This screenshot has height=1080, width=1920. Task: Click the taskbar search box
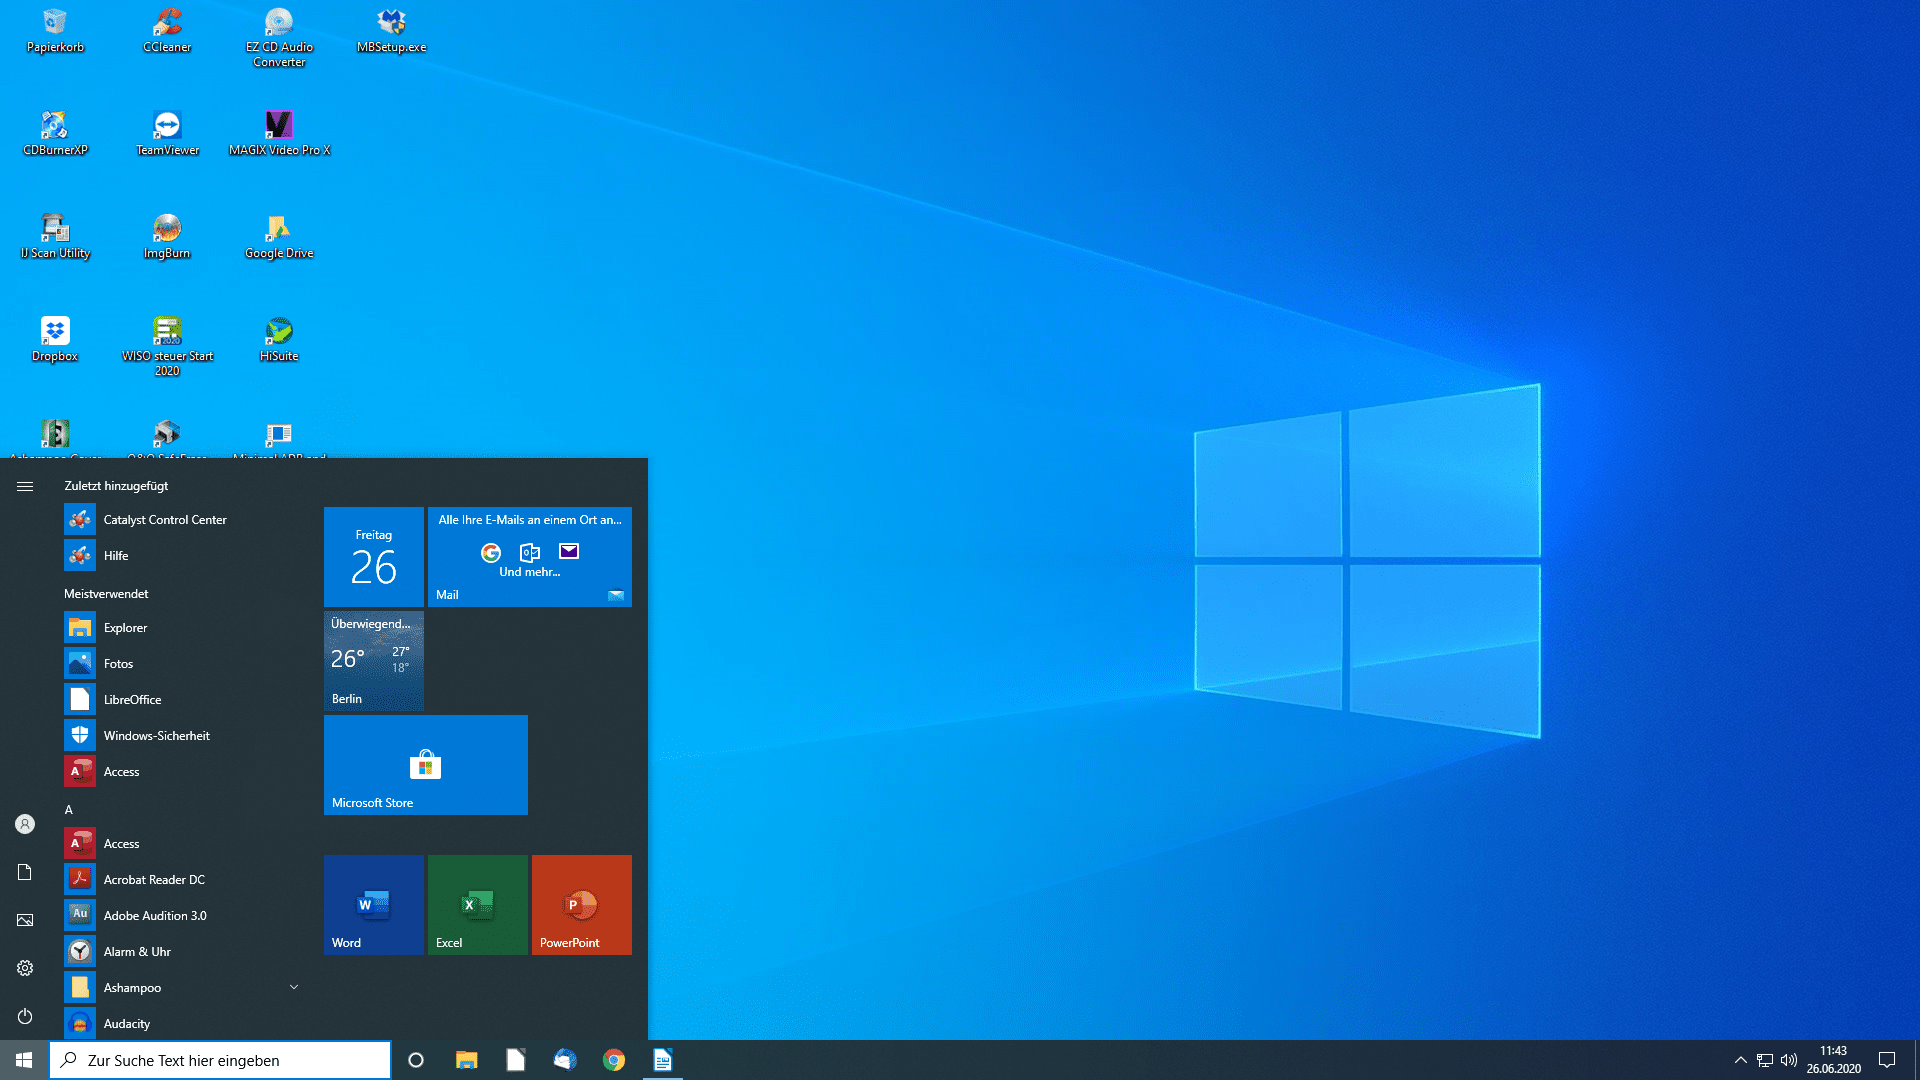click(x=220, y=1060)
